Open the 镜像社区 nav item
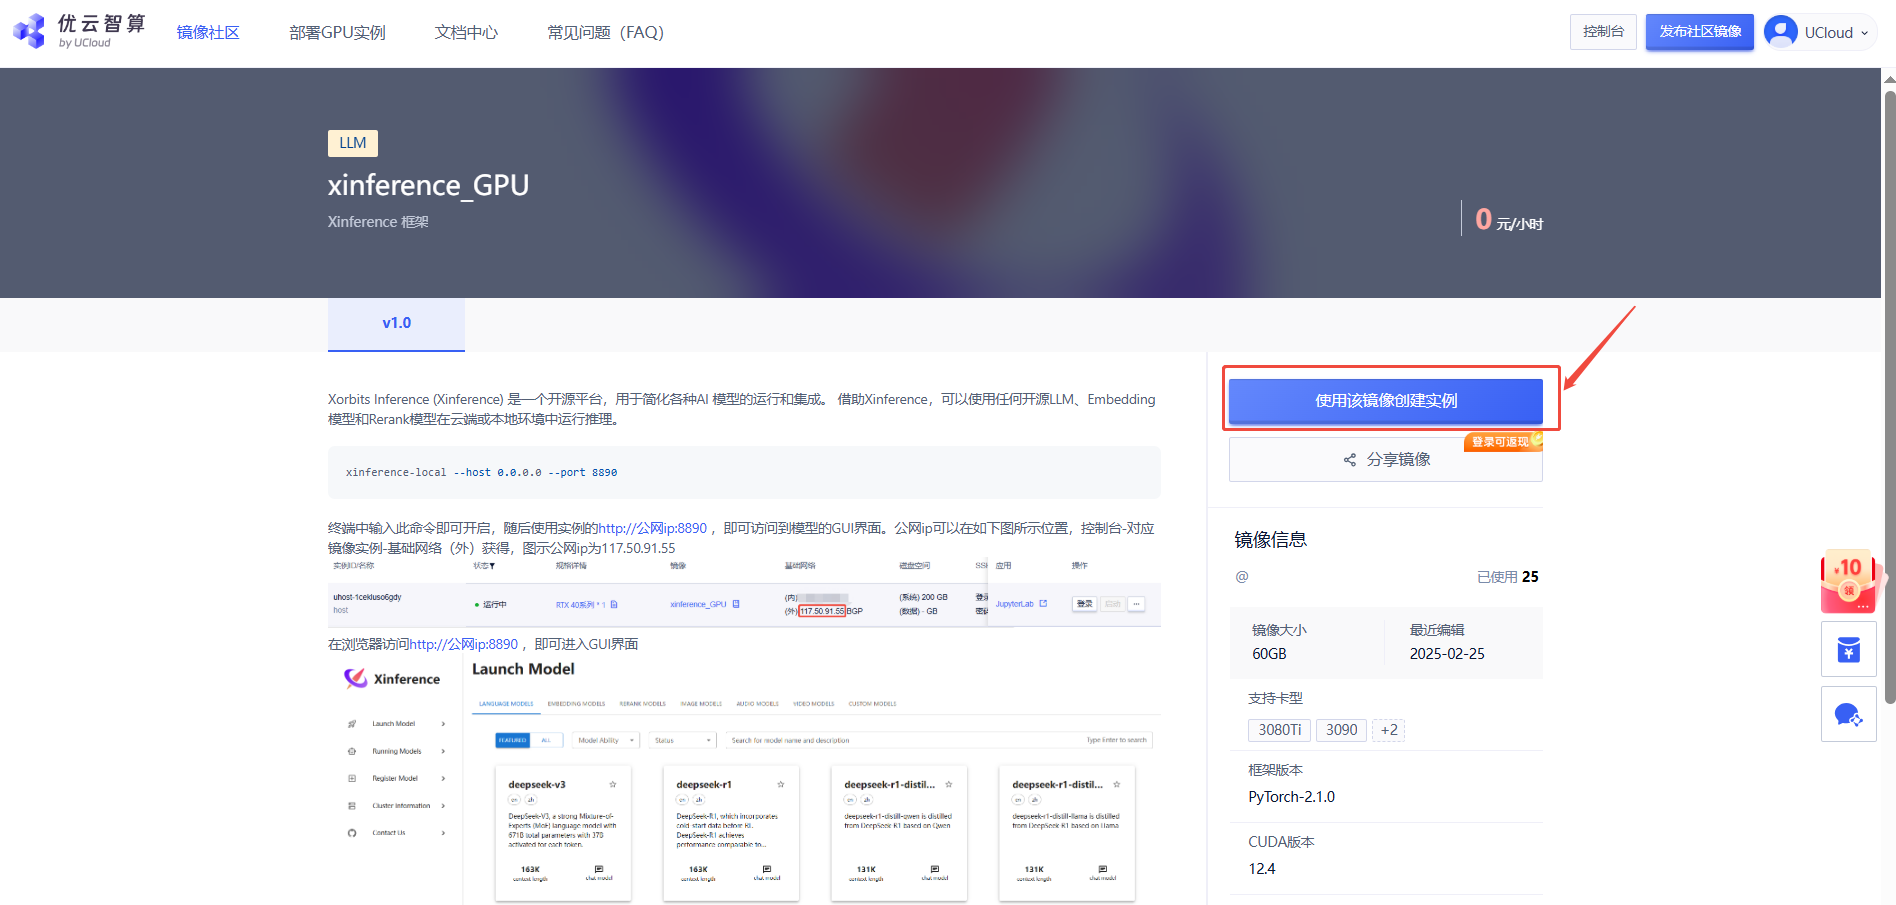This screenshot has height=905, width=1896. coord(208,33)
